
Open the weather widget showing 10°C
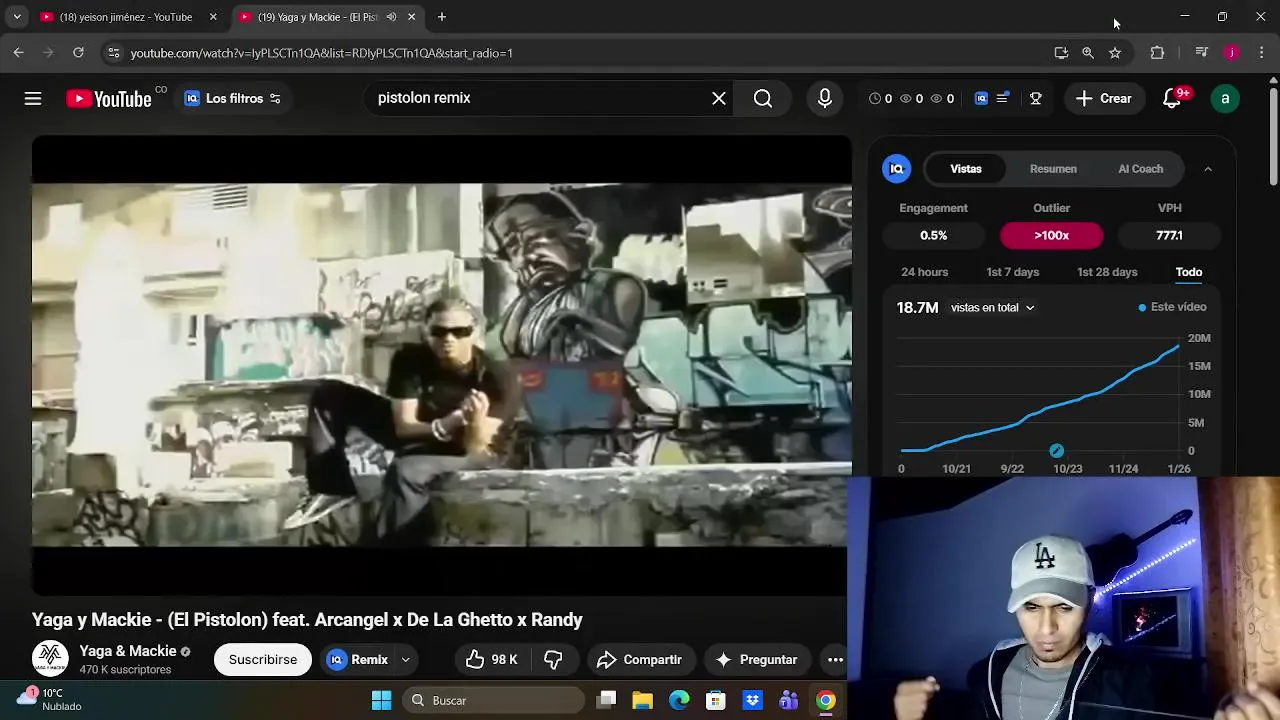pyautogui.click(x=48, y=699)
